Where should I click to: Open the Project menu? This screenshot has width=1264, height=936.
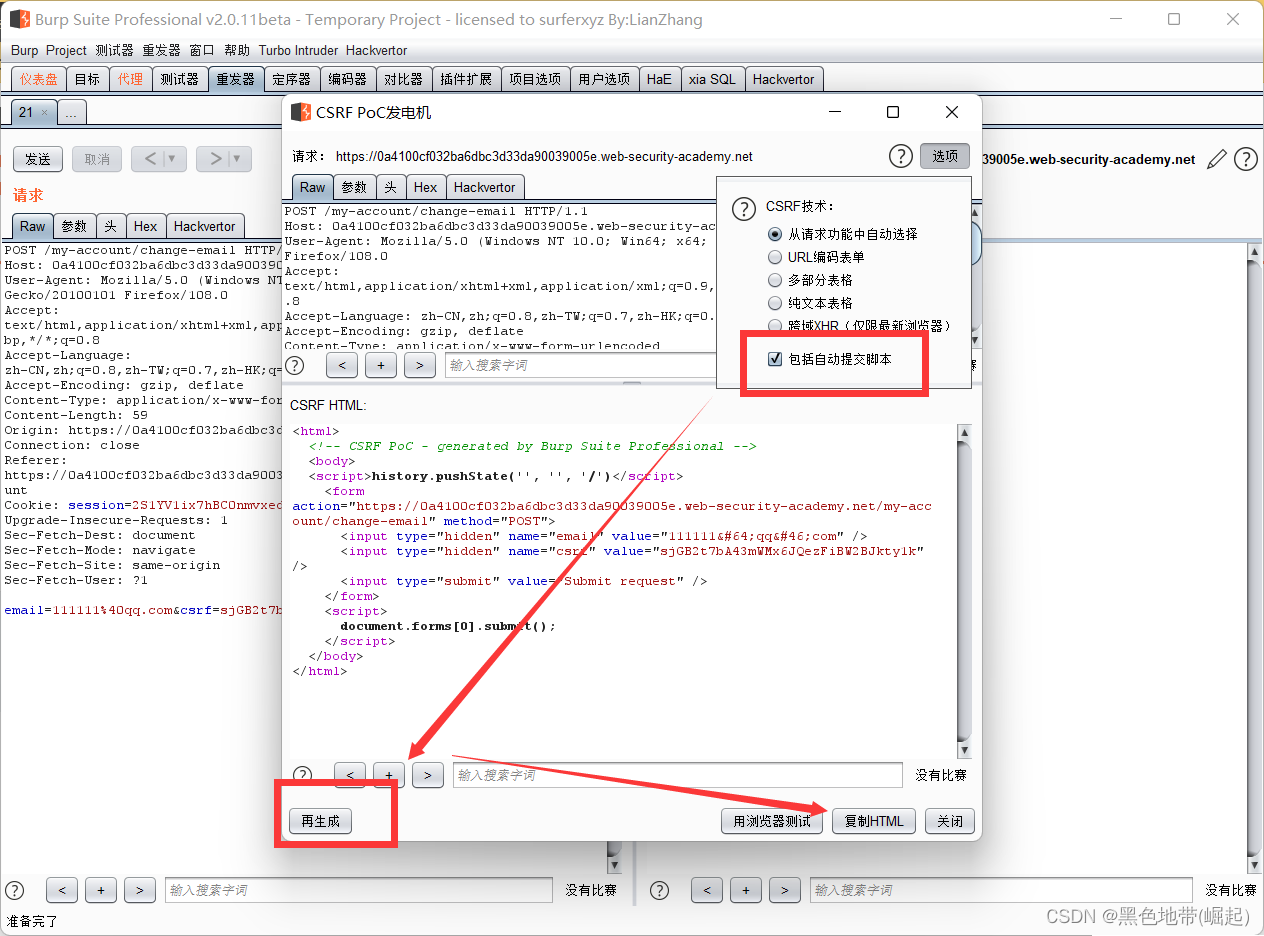coord(66,50)
